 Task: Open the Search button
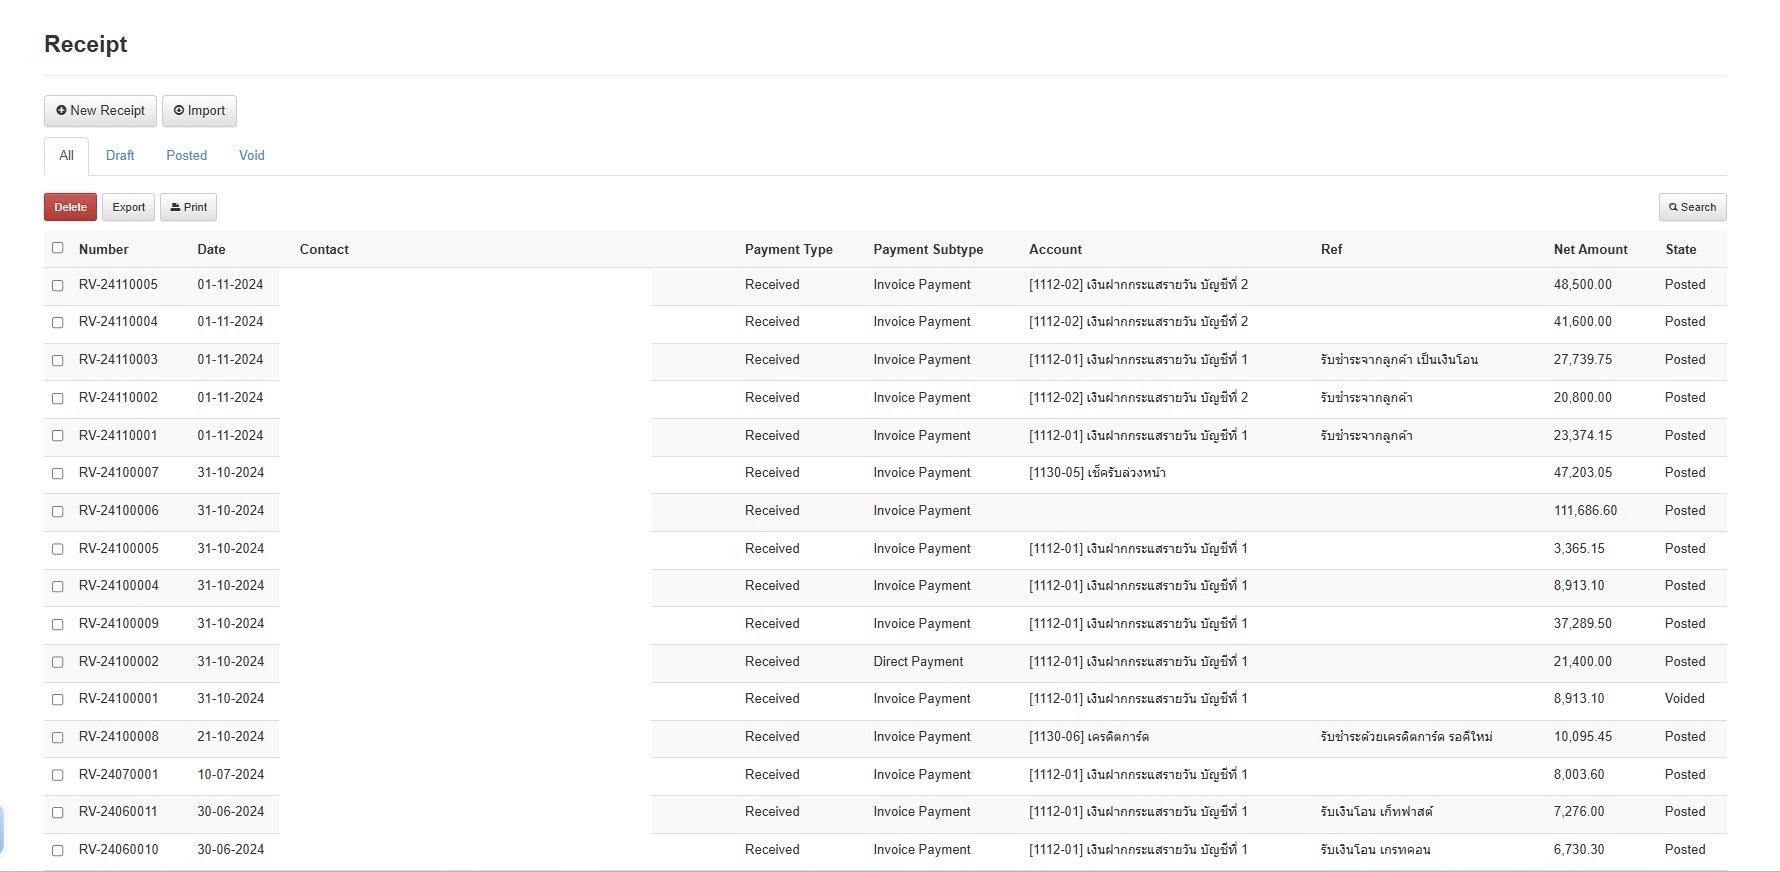tap(1692, 207)
